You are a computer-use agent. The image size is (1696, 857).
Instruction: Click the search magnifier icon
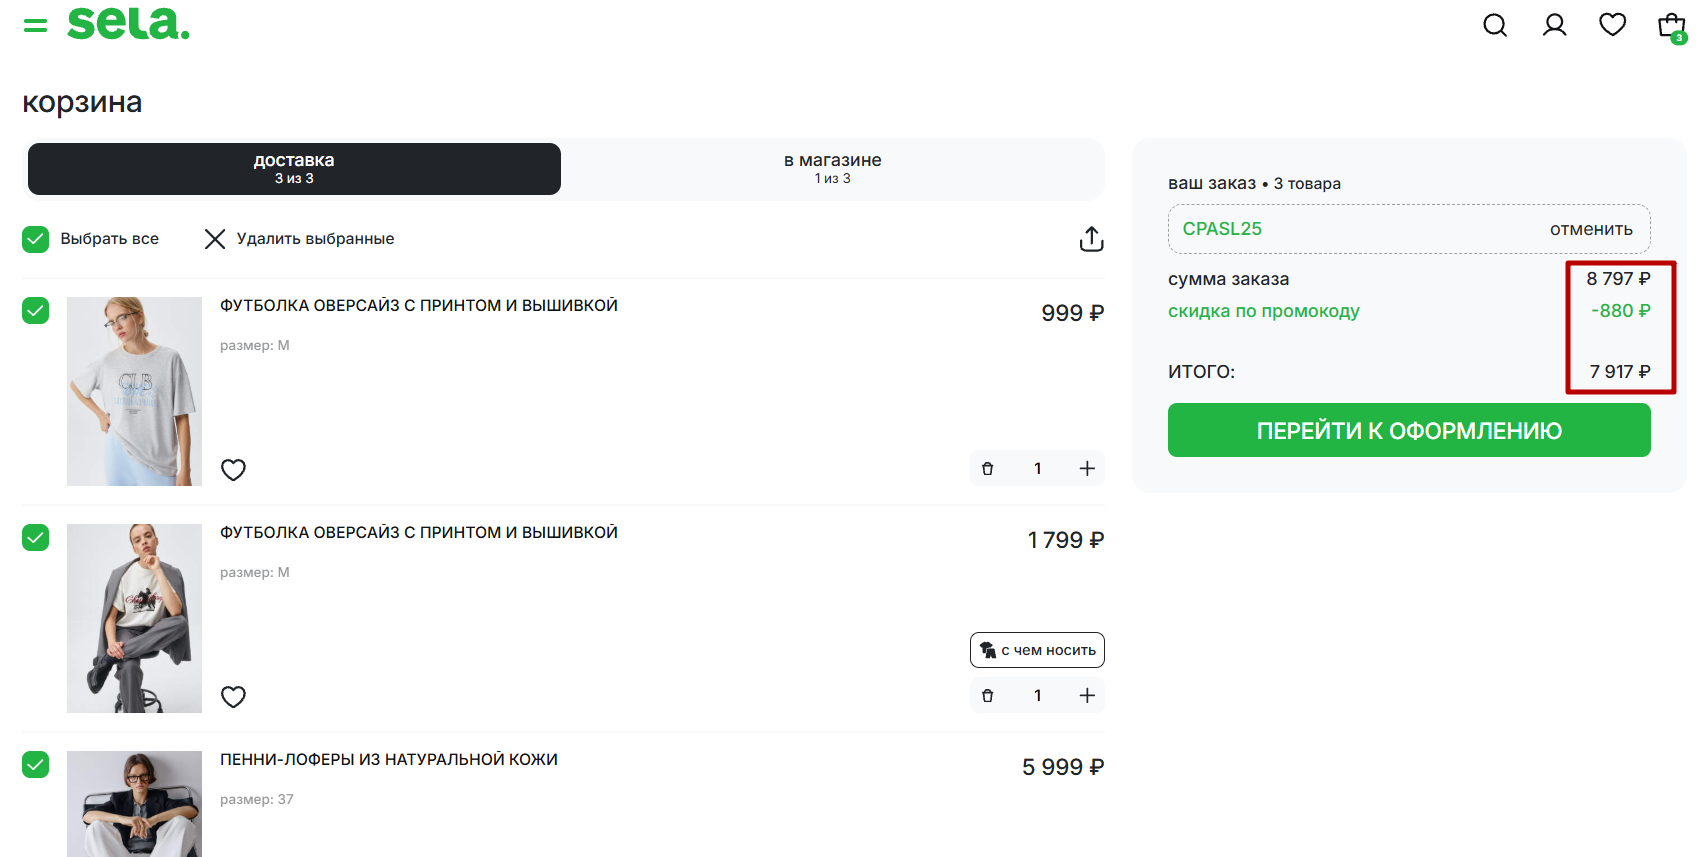[x=1494, y=25]
